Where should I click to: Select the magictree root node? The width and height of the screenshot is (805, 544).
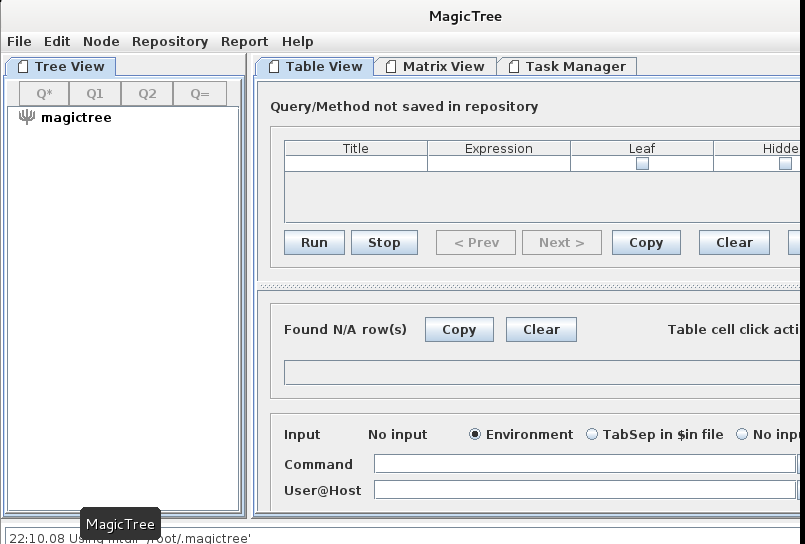[76, 118]
